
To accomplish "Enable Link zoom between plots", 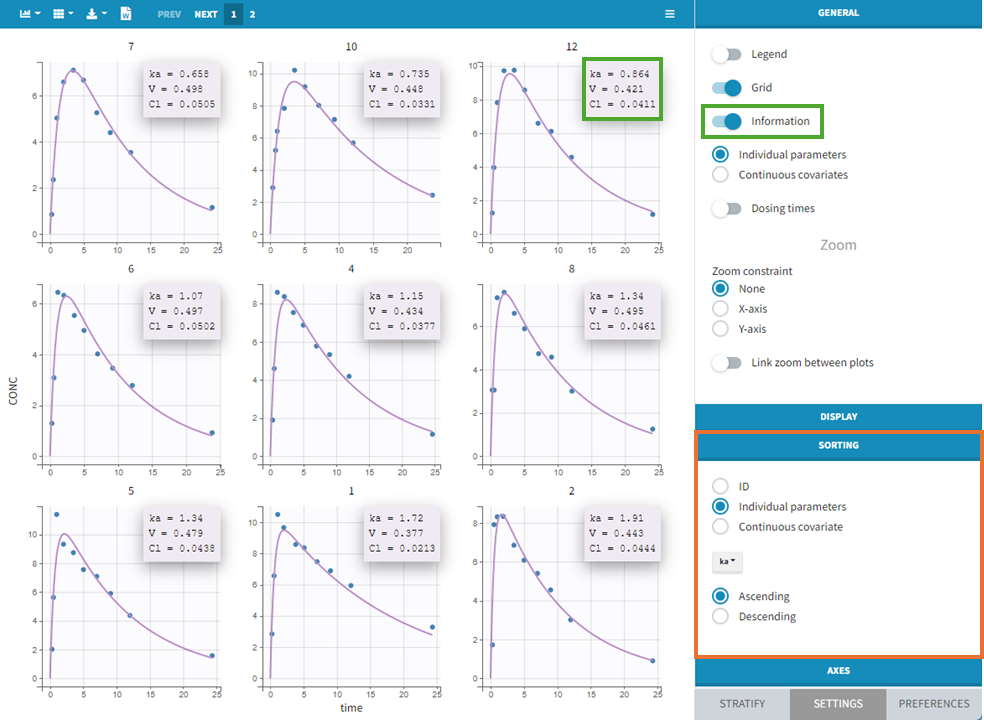I will point(727,363).
